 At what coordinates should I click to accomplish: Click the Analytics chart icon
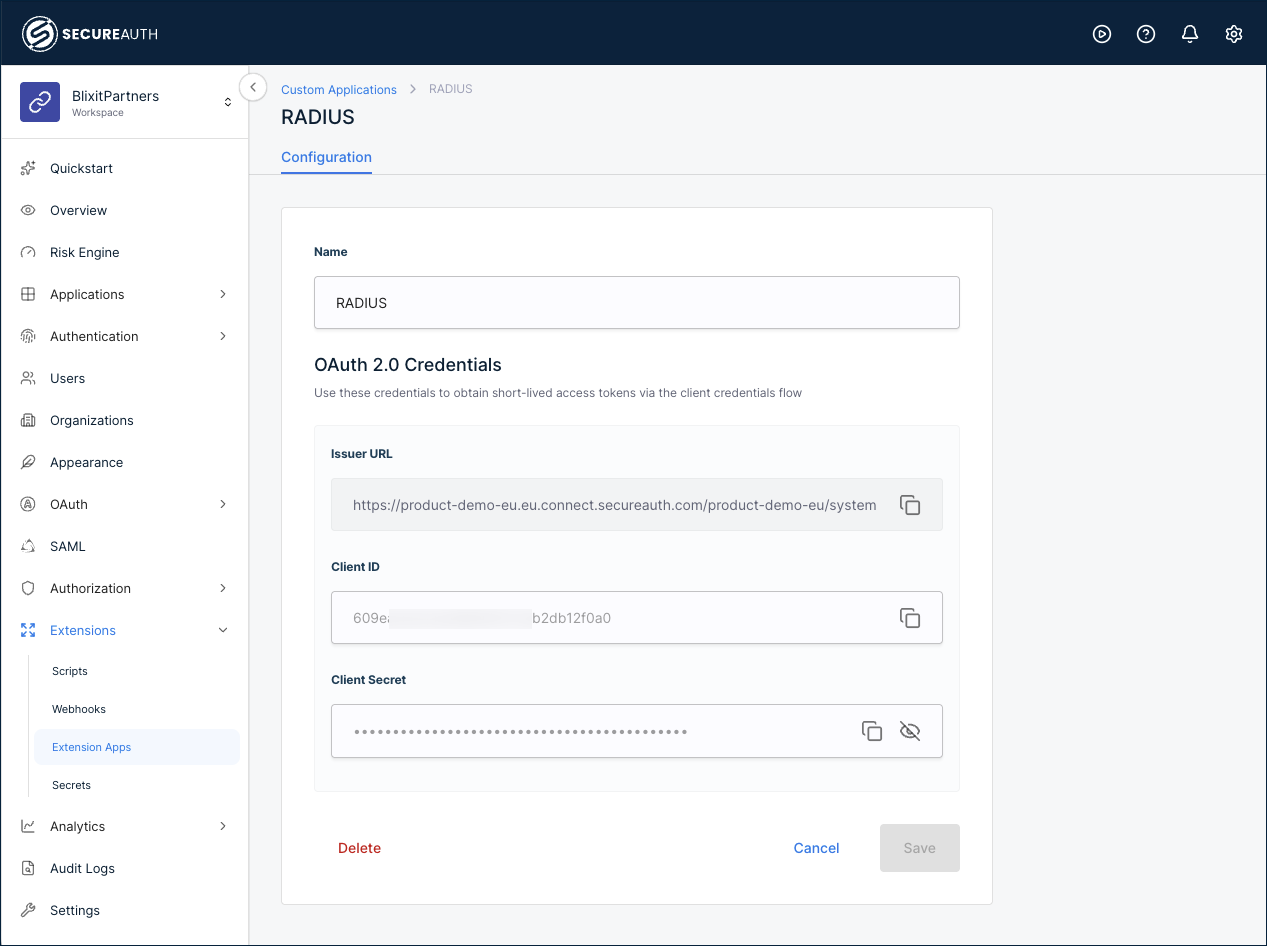(28, 826)
